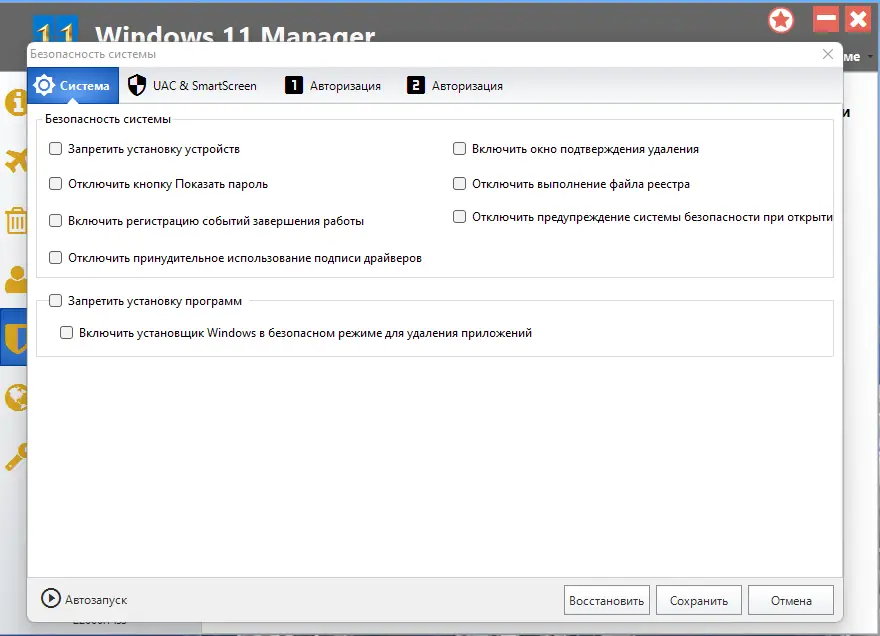Close the Безопасность системы dialog
The height and width of the screenshot is (636, 880).
[x=828, y=54]
